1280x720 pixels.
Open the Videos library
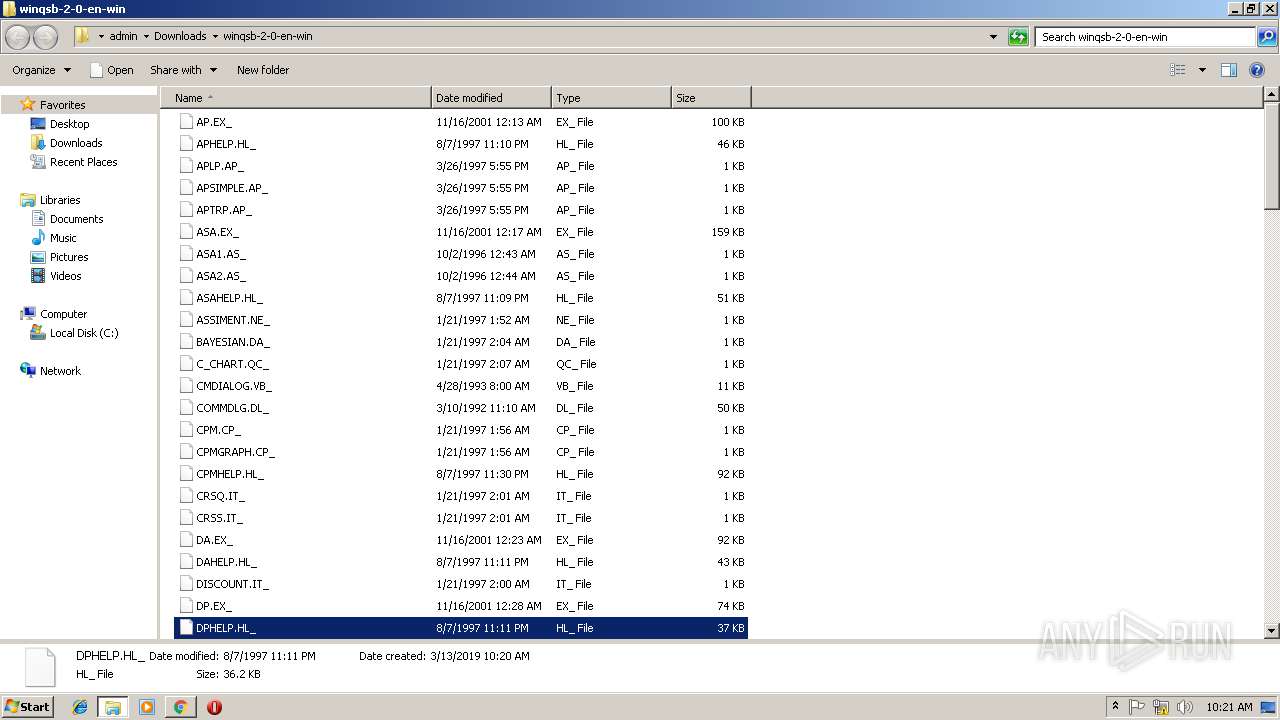pos(56,276)
